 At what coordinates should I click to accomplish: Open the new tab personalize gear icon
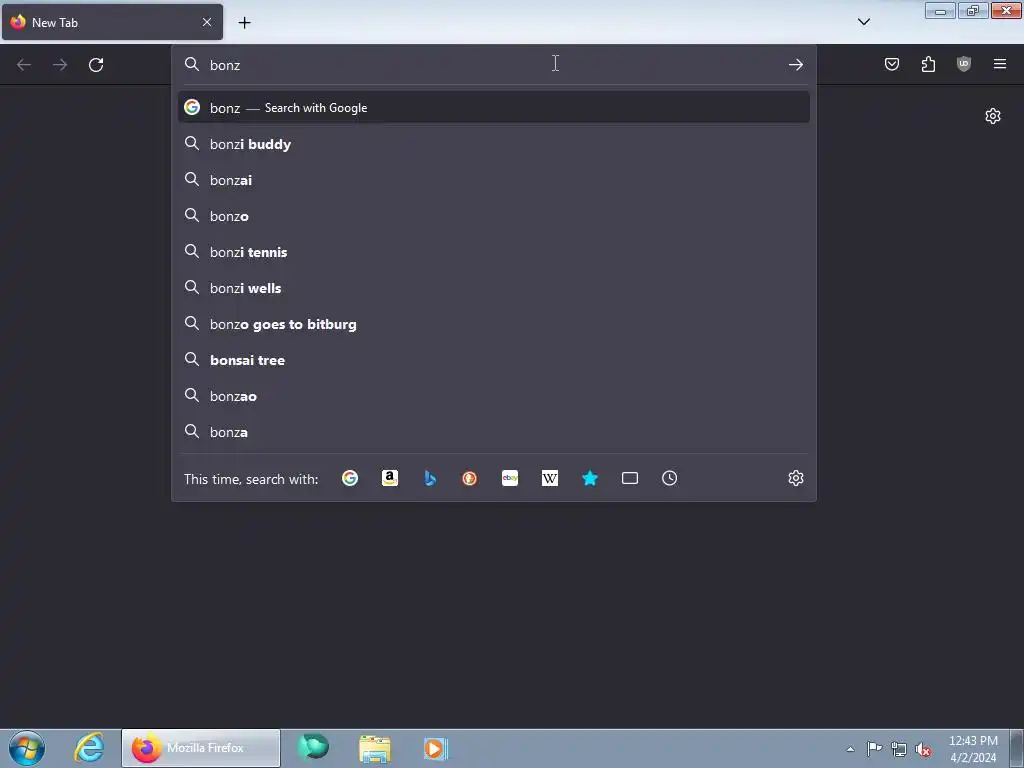pyautogui.click(x=993, y=116)
